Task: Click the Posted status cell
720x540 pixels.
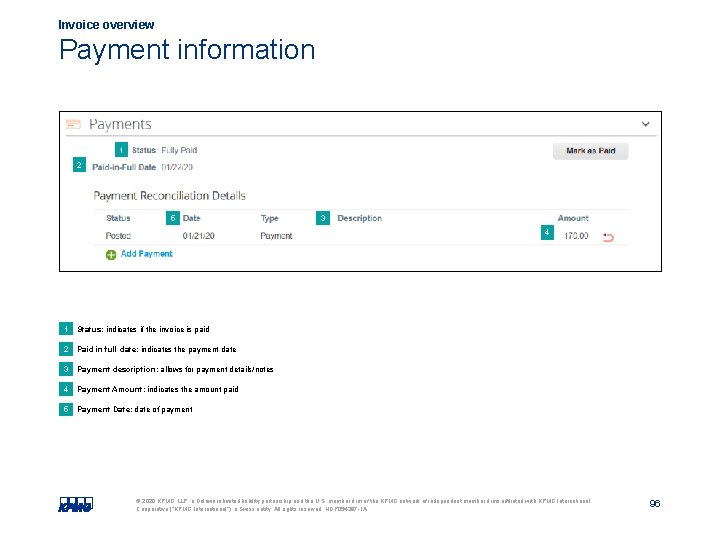Action: (118, 236)
